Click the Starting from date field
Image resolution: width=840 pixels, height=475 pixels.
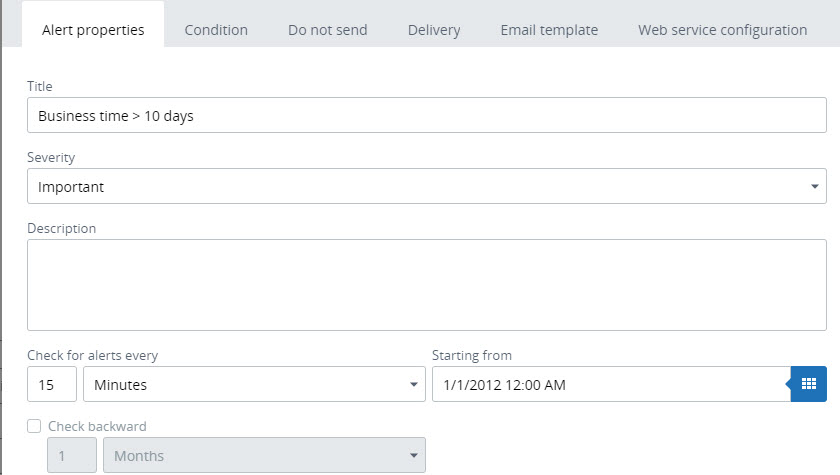(610, 384)
